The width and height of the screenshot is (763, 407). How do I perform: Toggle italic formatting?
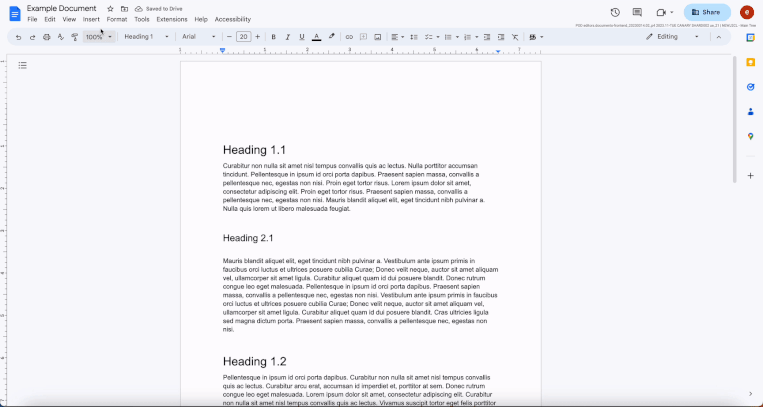tap(288, 37)
